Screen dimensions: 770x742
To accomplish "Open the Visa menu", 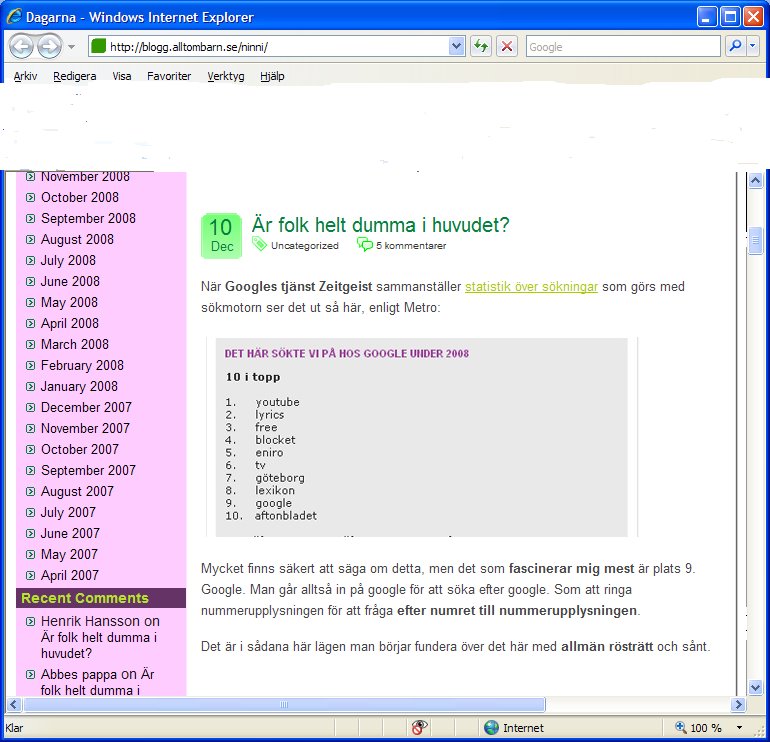I will (122, 76).
